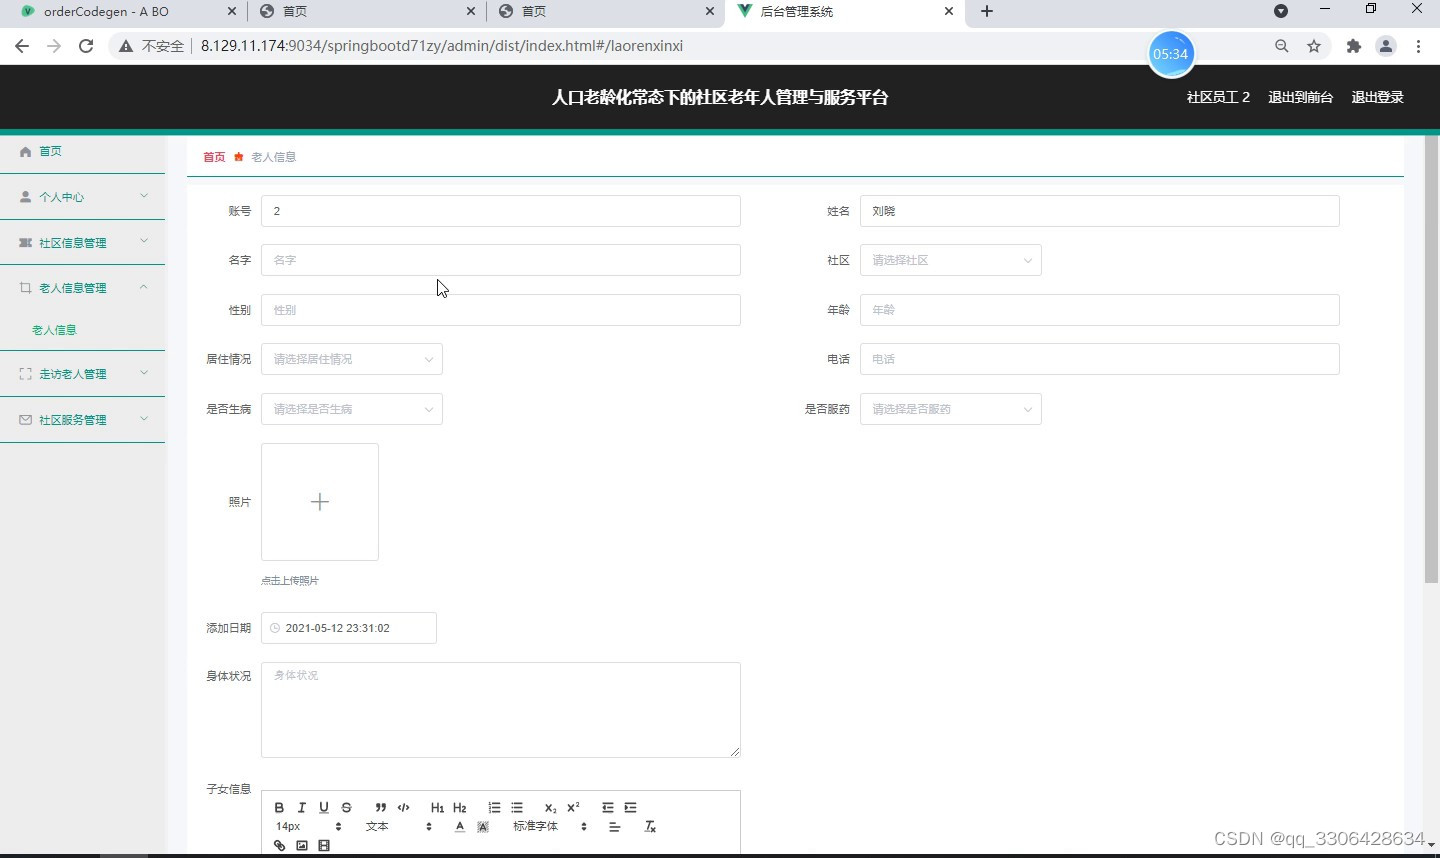Screen dimensions: 1440x858
Task: Insert an ordered list in the editor
Action: [x=494, y=807]
